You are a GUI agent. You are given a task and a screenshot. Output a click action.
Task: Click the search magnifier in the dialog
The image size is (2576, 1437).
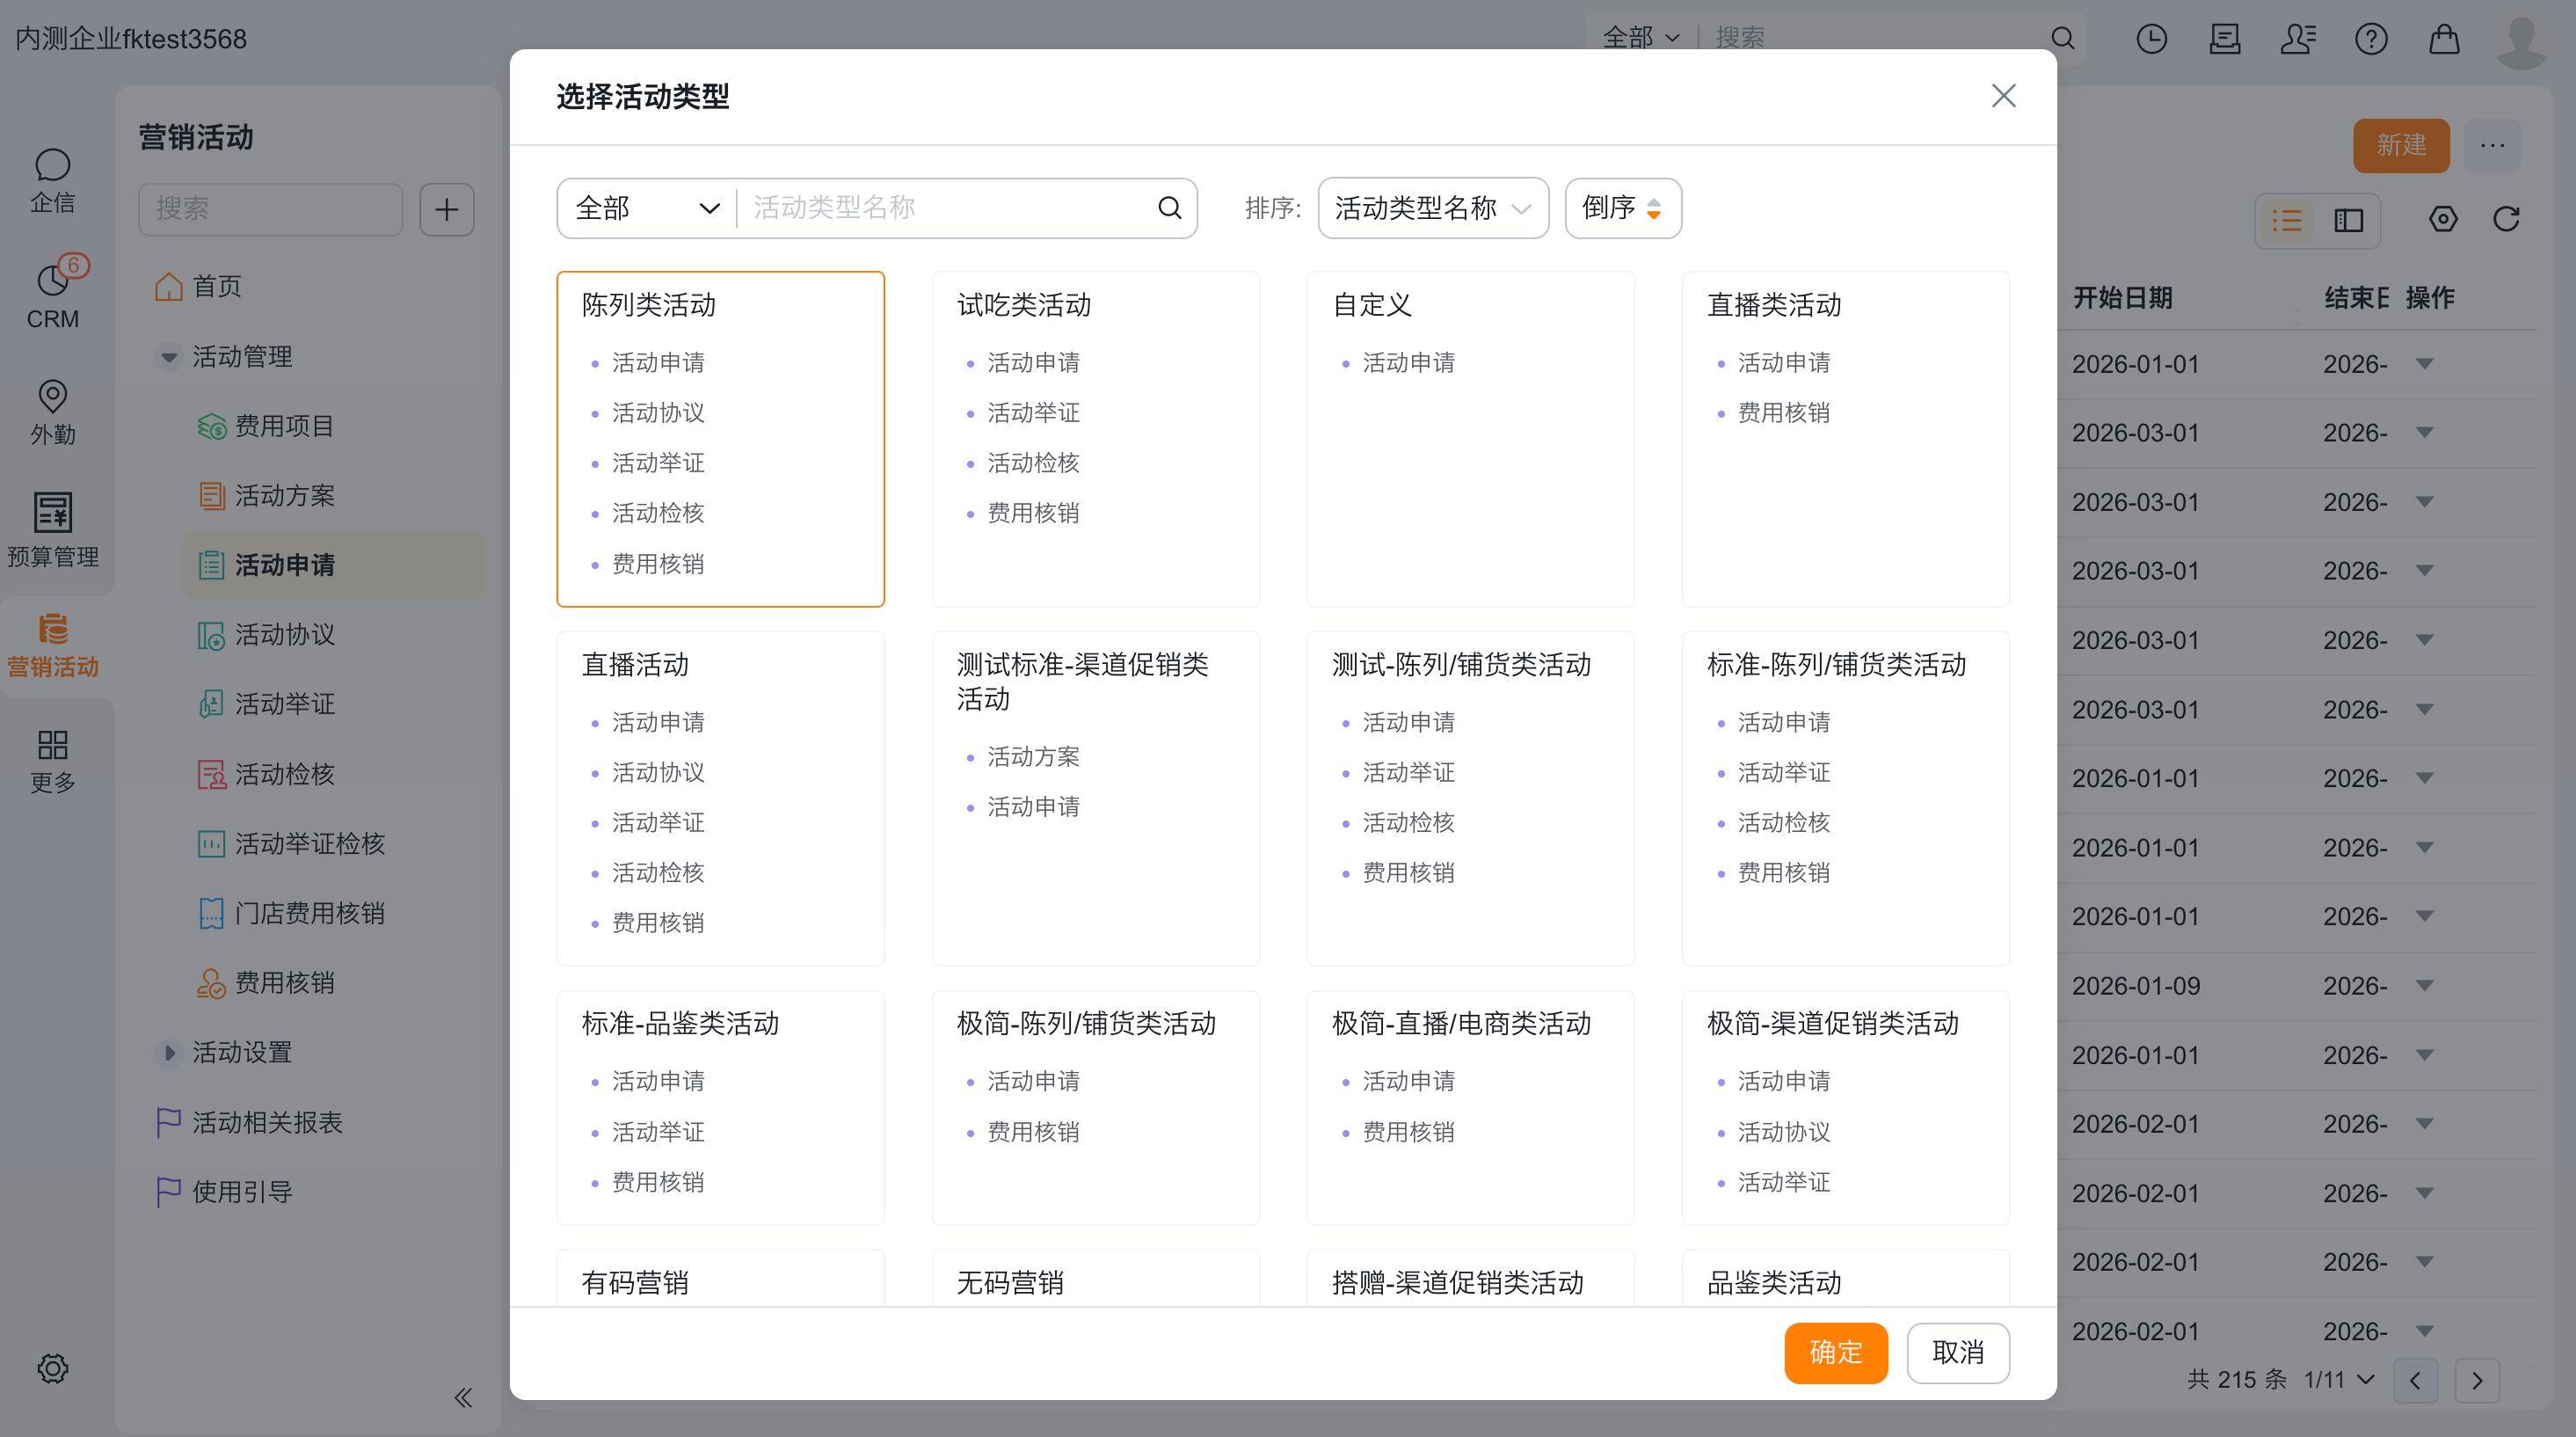tap(1169, 208)
